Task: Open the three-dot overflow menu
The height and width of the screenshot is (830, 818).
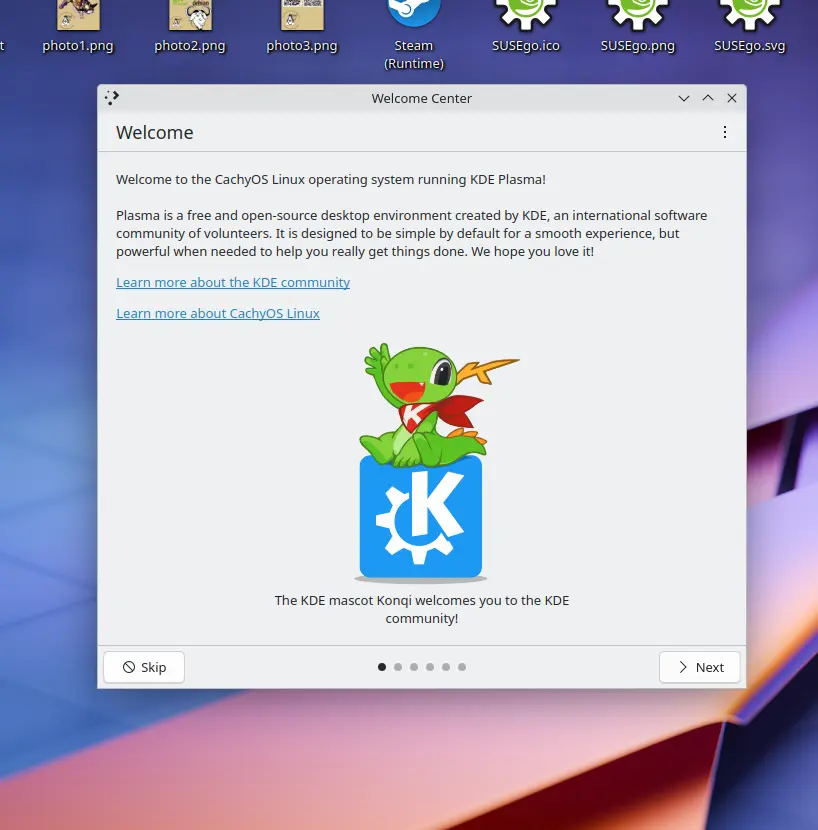Action: pos(725,132)
